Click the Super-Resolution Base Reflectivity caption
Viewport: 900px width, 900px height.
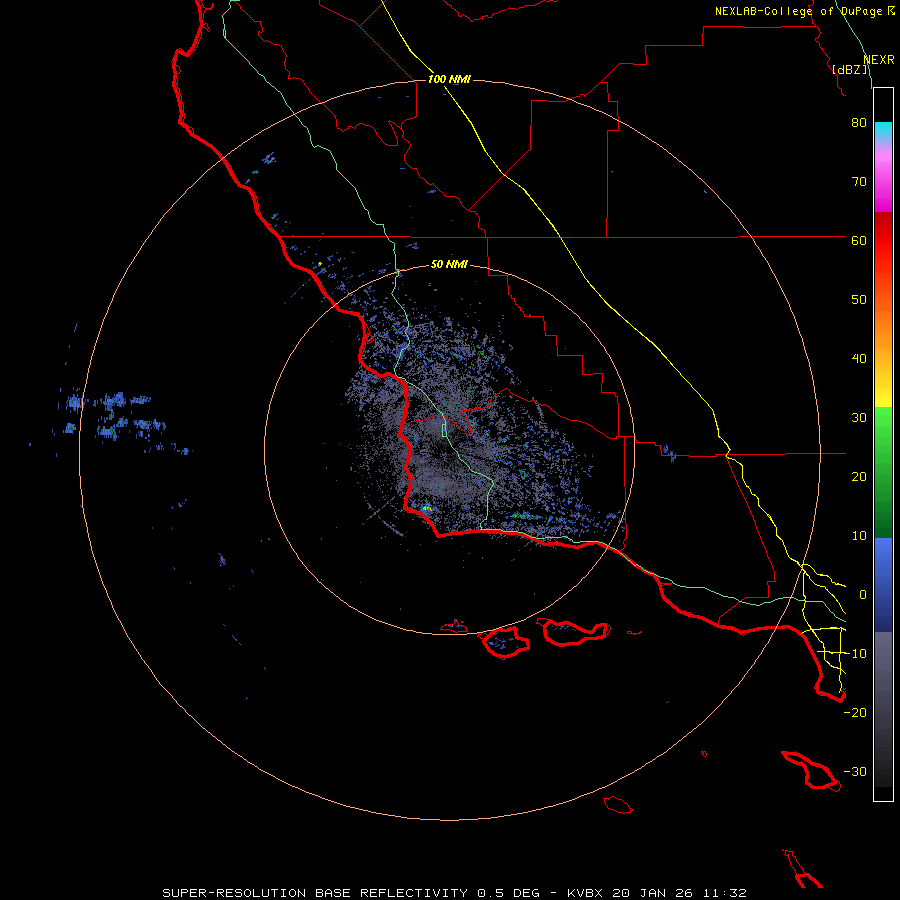pos(455,893)
